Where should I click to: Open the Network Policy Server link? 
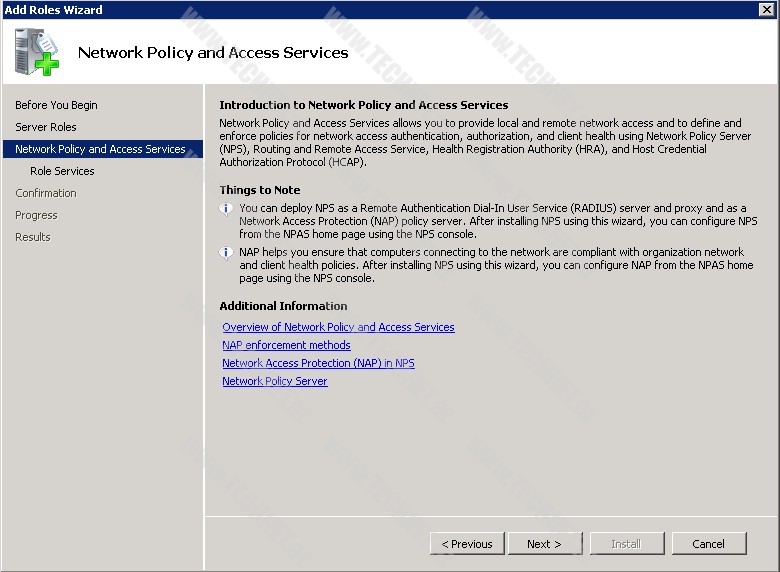pyautogui.click(x=275, y=381)
